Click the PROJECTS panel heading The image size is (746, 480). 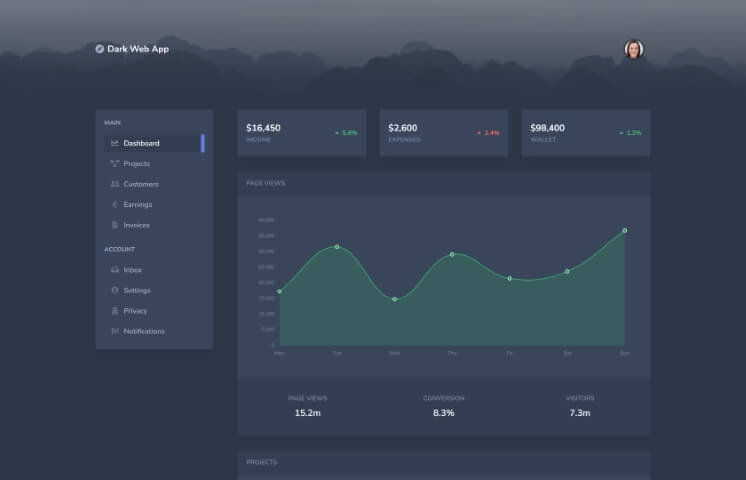pos(262,462)
